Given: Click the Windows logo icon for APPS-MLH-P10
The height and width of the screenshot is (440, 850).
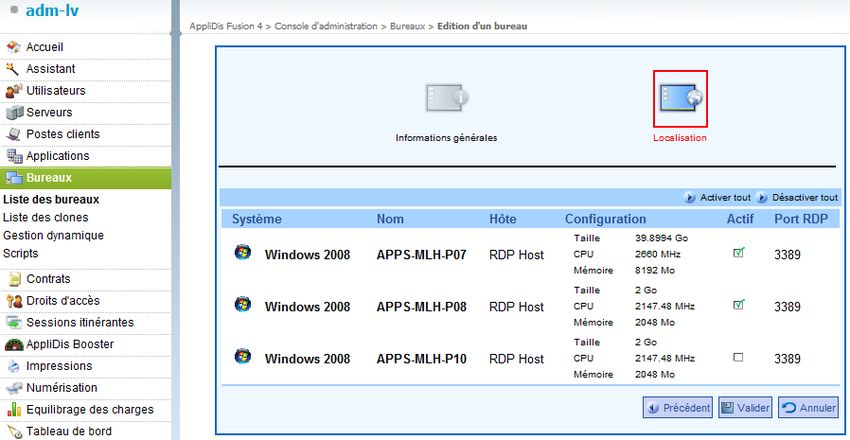Looking at the screenshot, I should click(242, 357).
